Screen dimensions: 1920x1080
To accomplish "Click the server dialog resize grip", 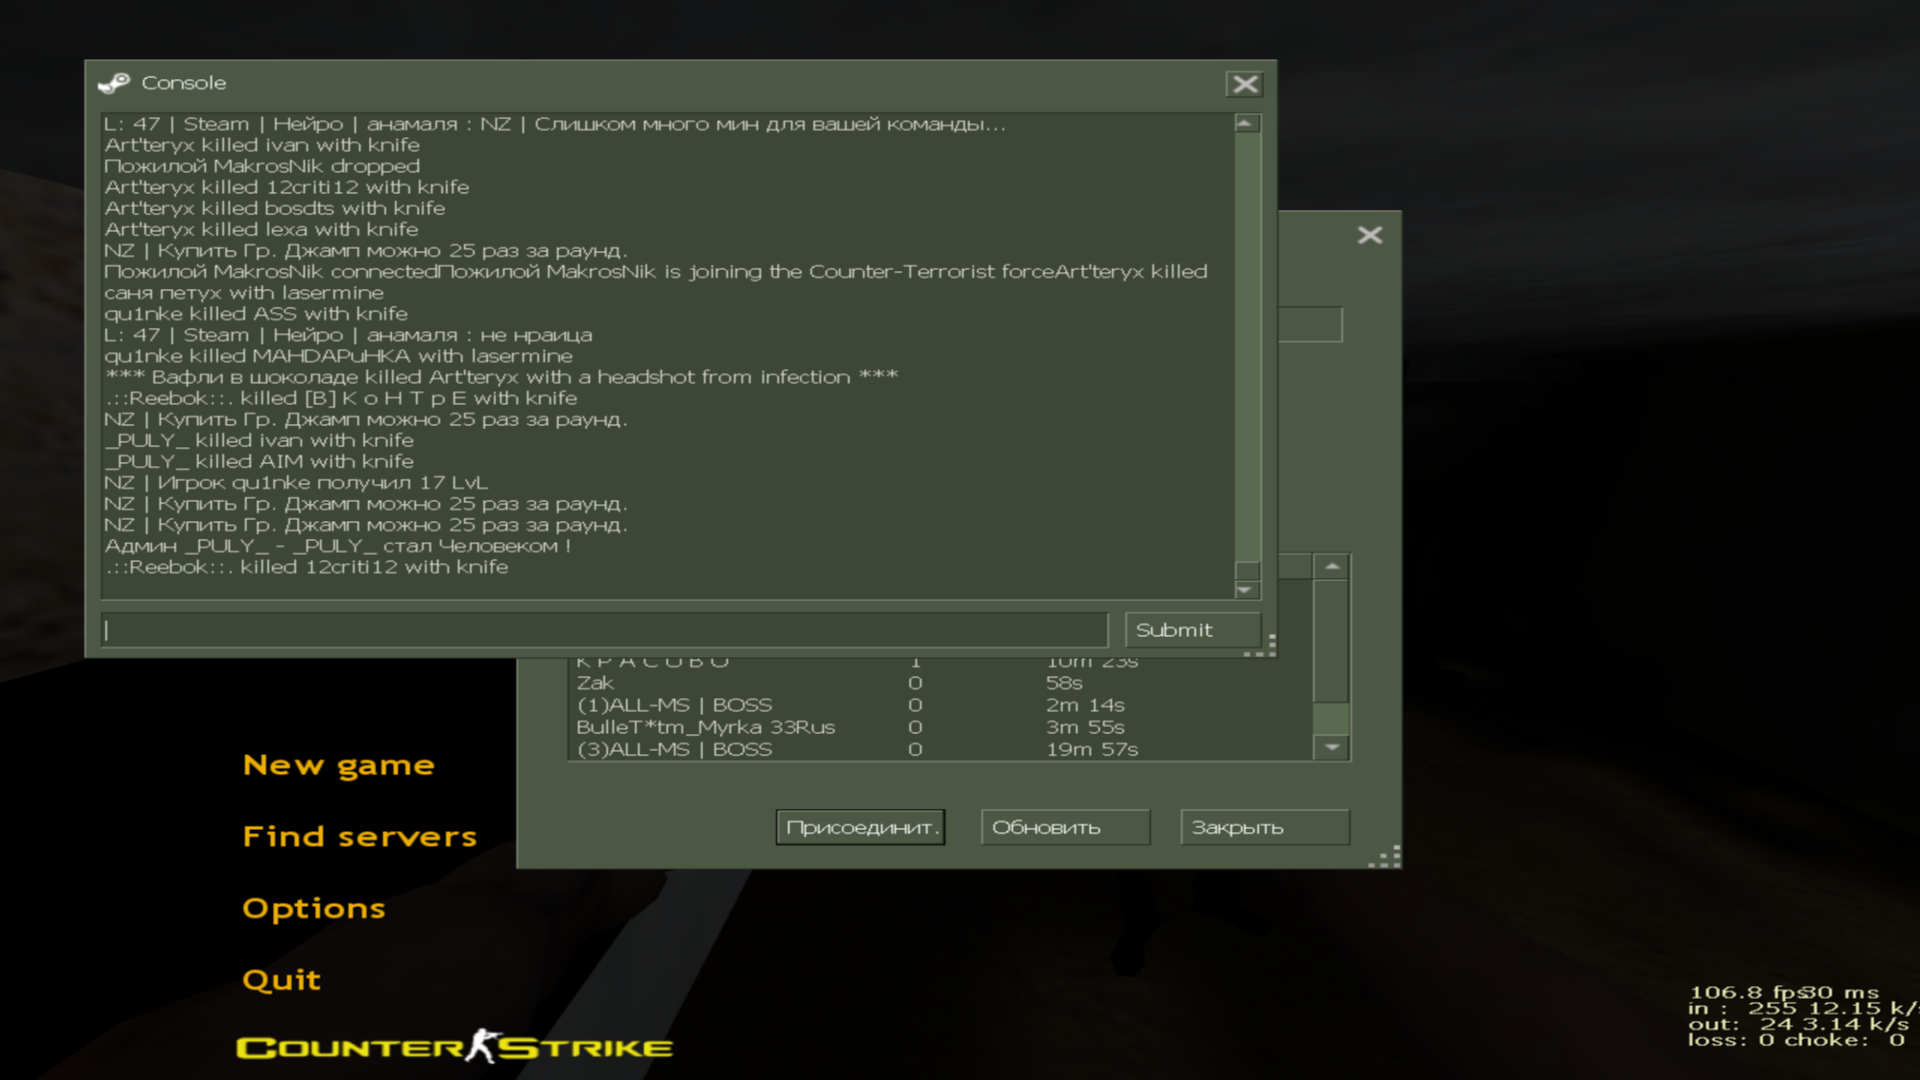I will [1388, 858].
